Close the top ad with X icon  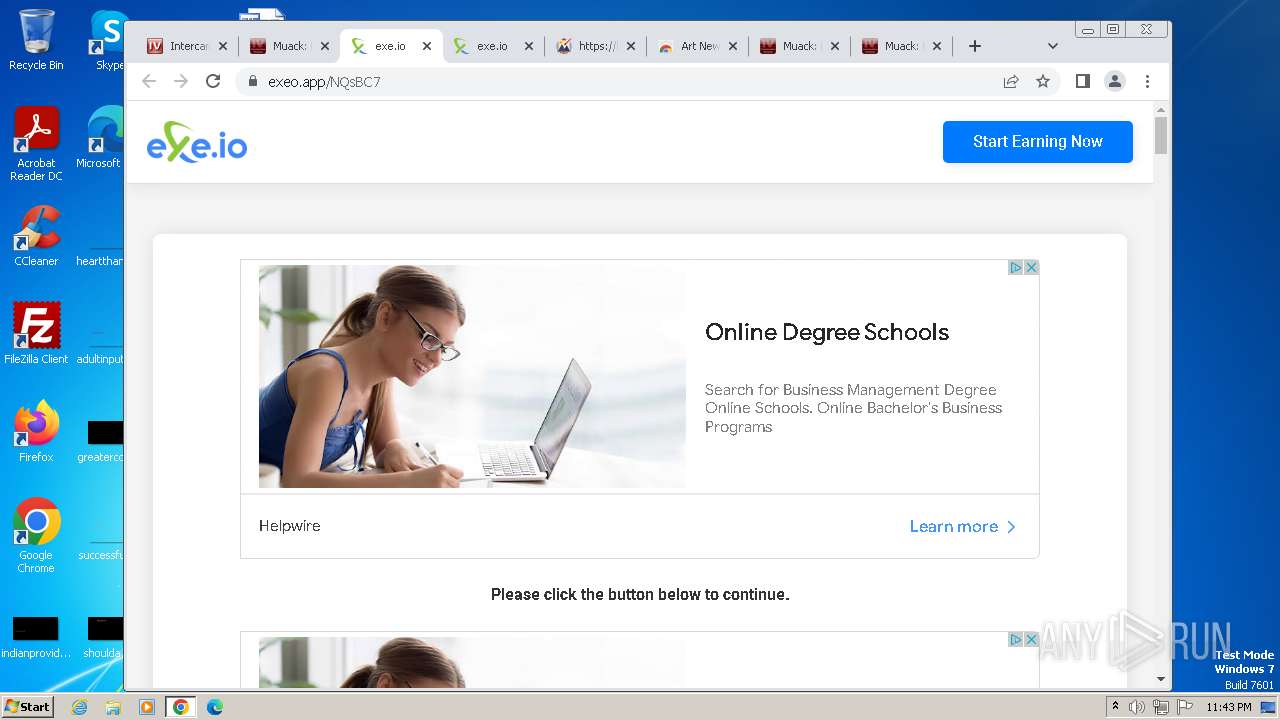(x=1031, y=267)
